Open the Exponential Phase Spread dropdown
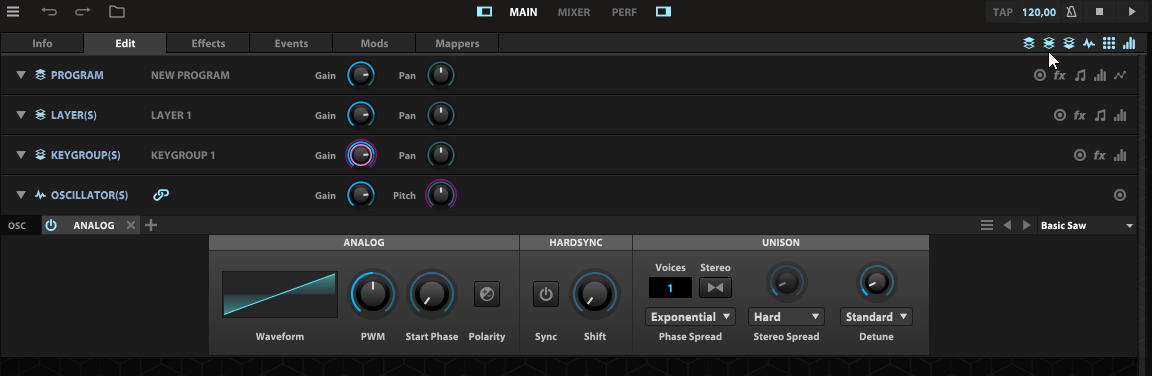The width and height of the screenshot is (1152, 376). pos(691,317)
